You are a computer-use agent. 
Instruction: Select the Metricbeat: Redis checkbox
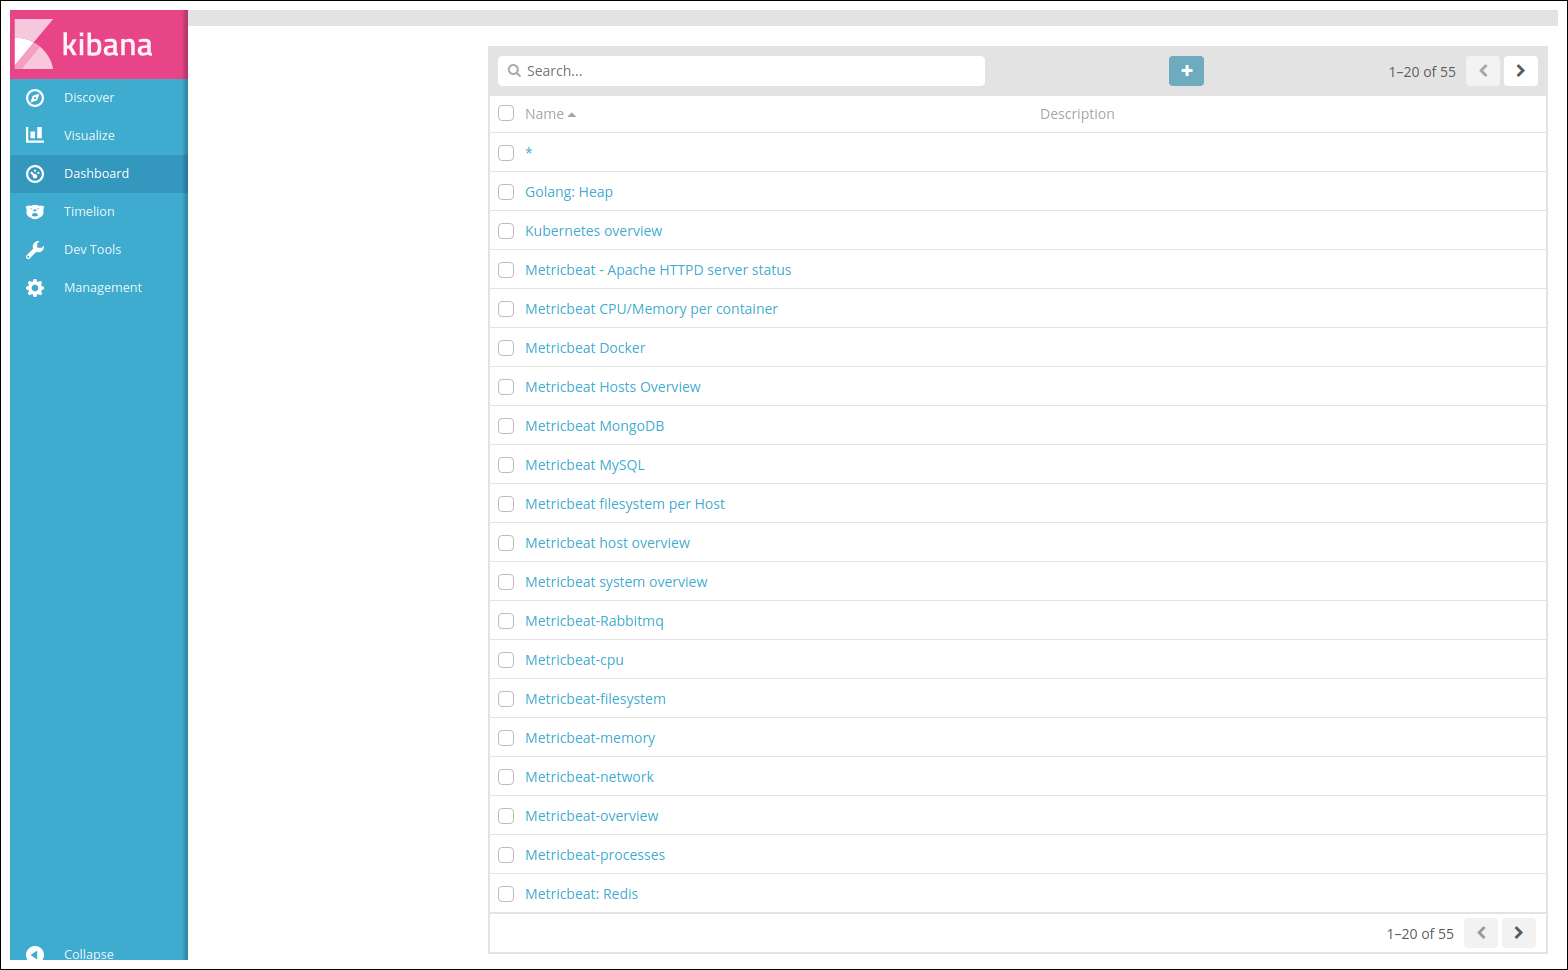[x=506, y=894]
